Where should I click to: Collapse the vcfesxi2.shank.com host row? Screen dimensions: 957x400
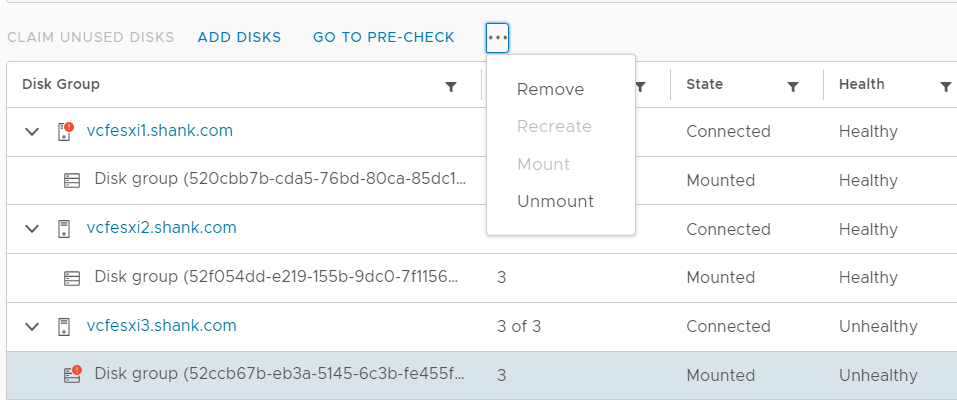32,229
